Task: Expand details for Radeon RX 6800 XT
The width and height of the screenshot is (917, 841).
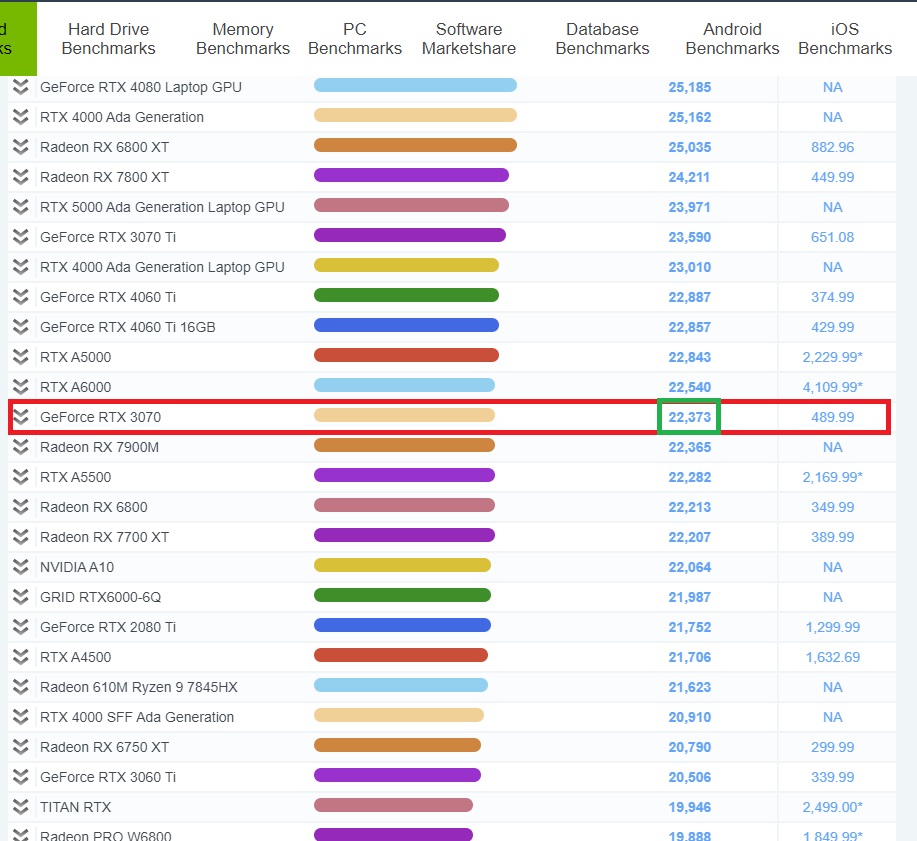Action: click(x=20, y=147)
